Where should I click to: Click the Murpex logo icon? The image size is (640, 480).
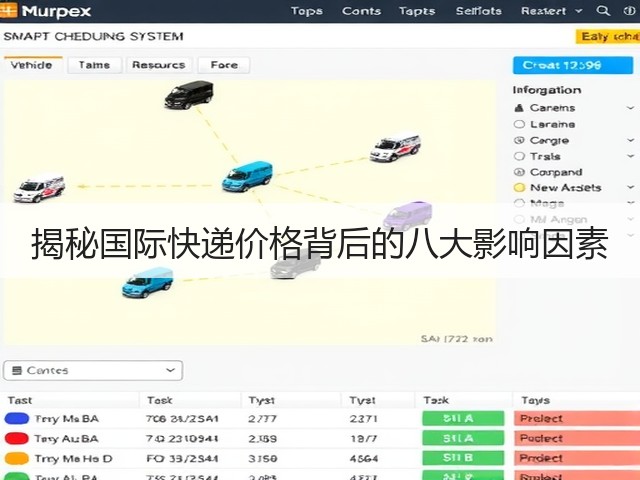point(8,11)
